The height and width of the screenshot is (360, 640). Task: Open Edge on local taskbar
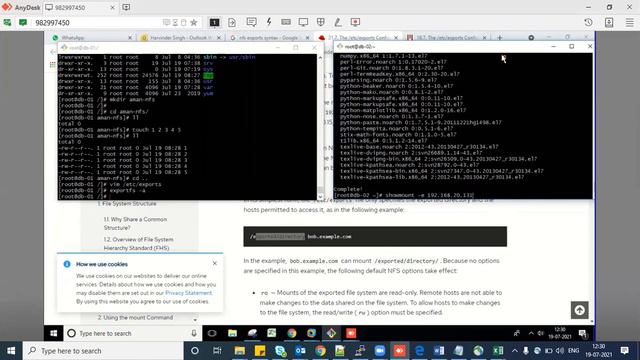tap(419, 351)
